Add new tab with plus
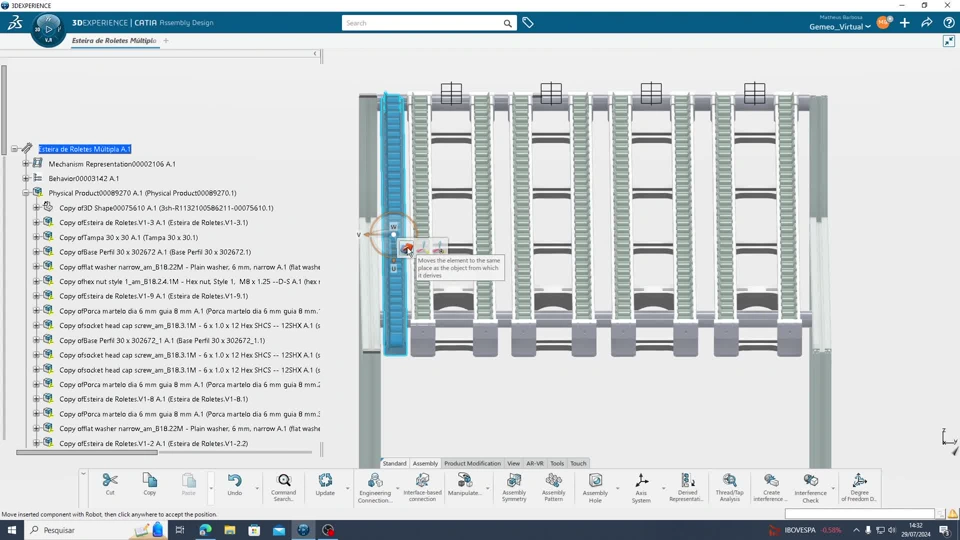This screenshot has width=960, height=540. [166, 40]
